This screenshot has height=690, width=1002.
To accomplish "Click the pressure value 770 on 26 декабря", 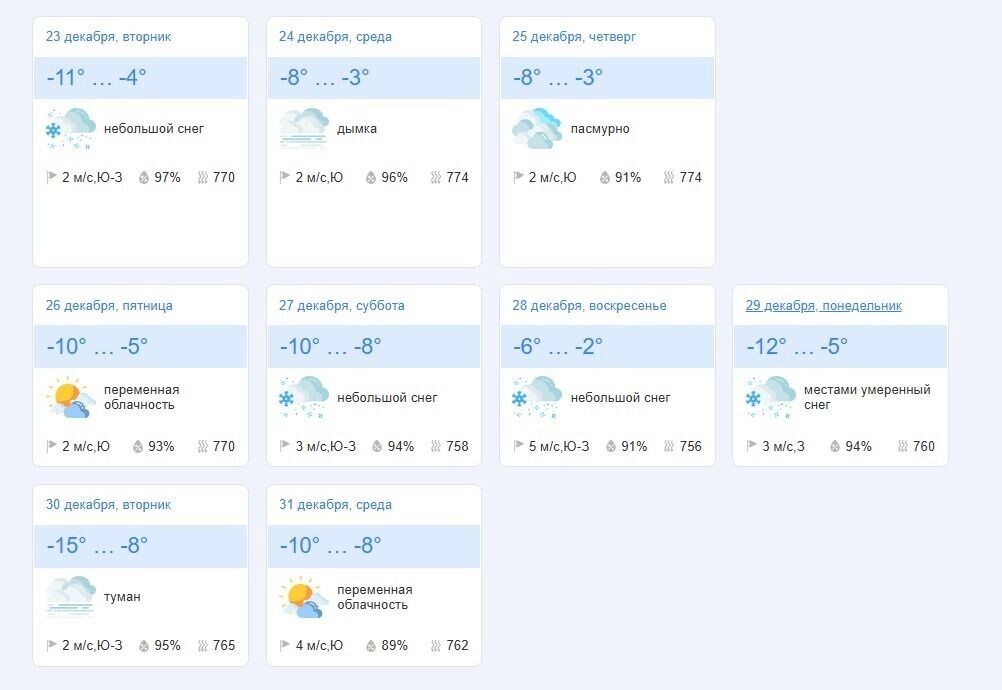I will point(222,446).
